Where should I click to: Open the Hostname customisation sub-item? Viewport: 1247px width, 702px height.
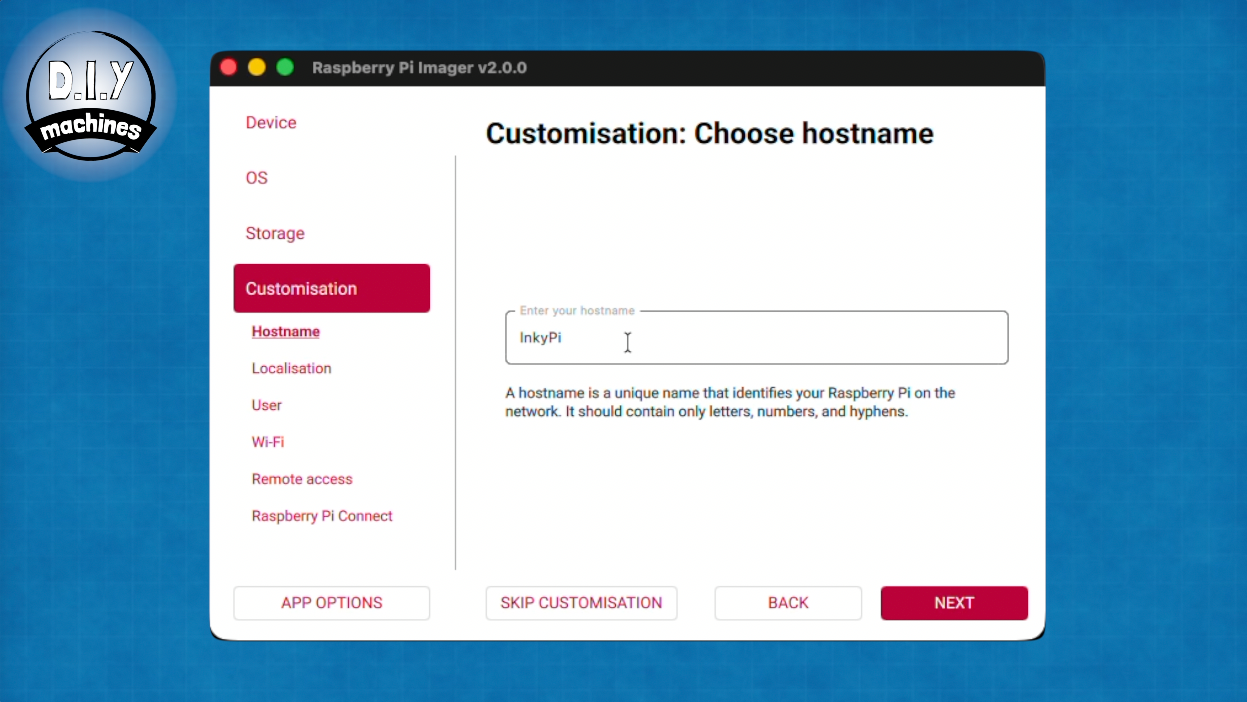[286, 332]
